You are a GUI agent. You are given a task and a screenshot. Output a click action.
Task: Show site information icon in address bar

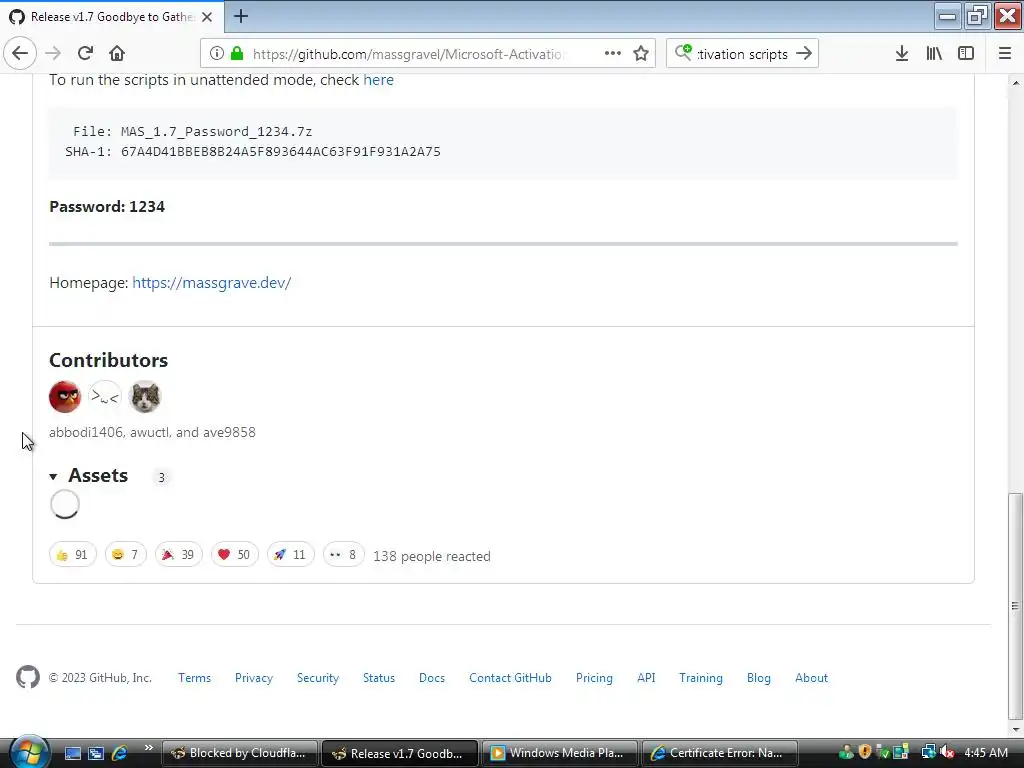[217, 54]
